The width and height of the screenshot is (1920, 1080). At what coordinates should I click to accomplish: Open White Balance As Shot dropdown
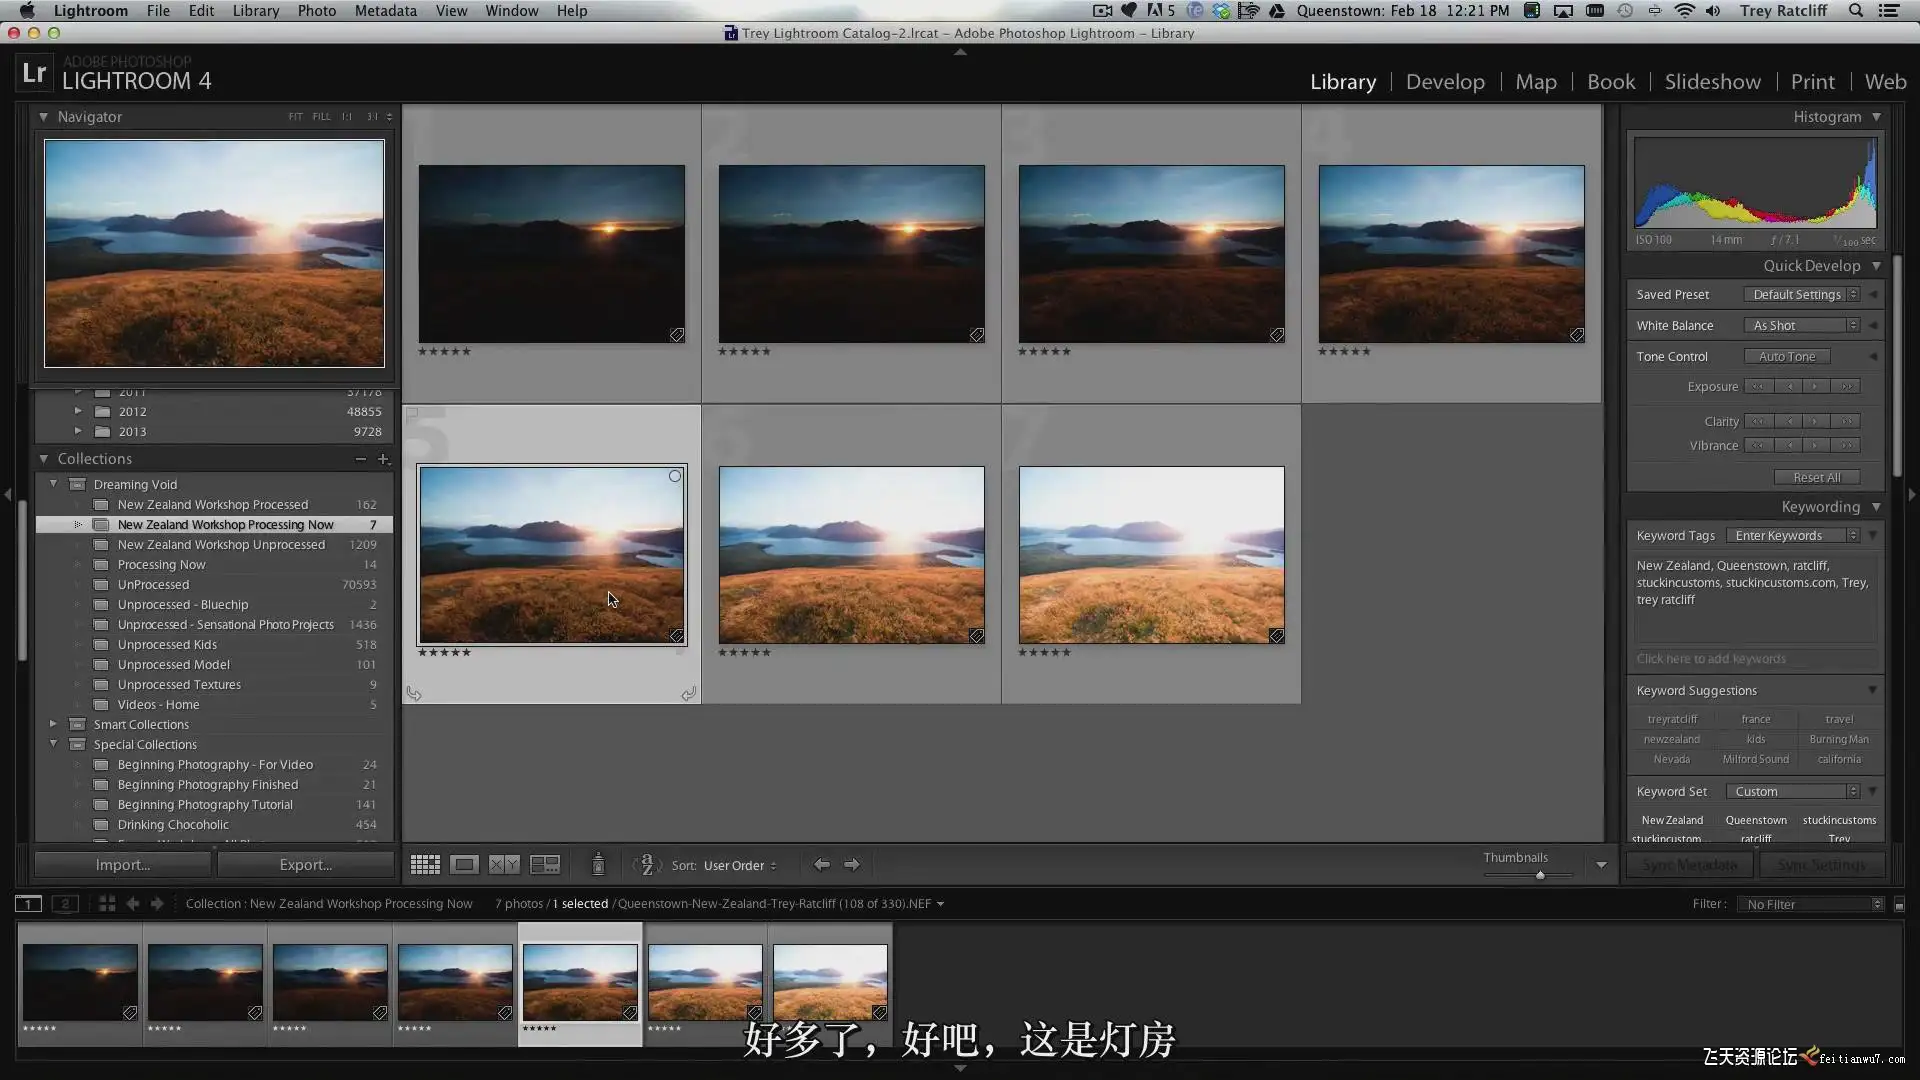point(1802,326)
